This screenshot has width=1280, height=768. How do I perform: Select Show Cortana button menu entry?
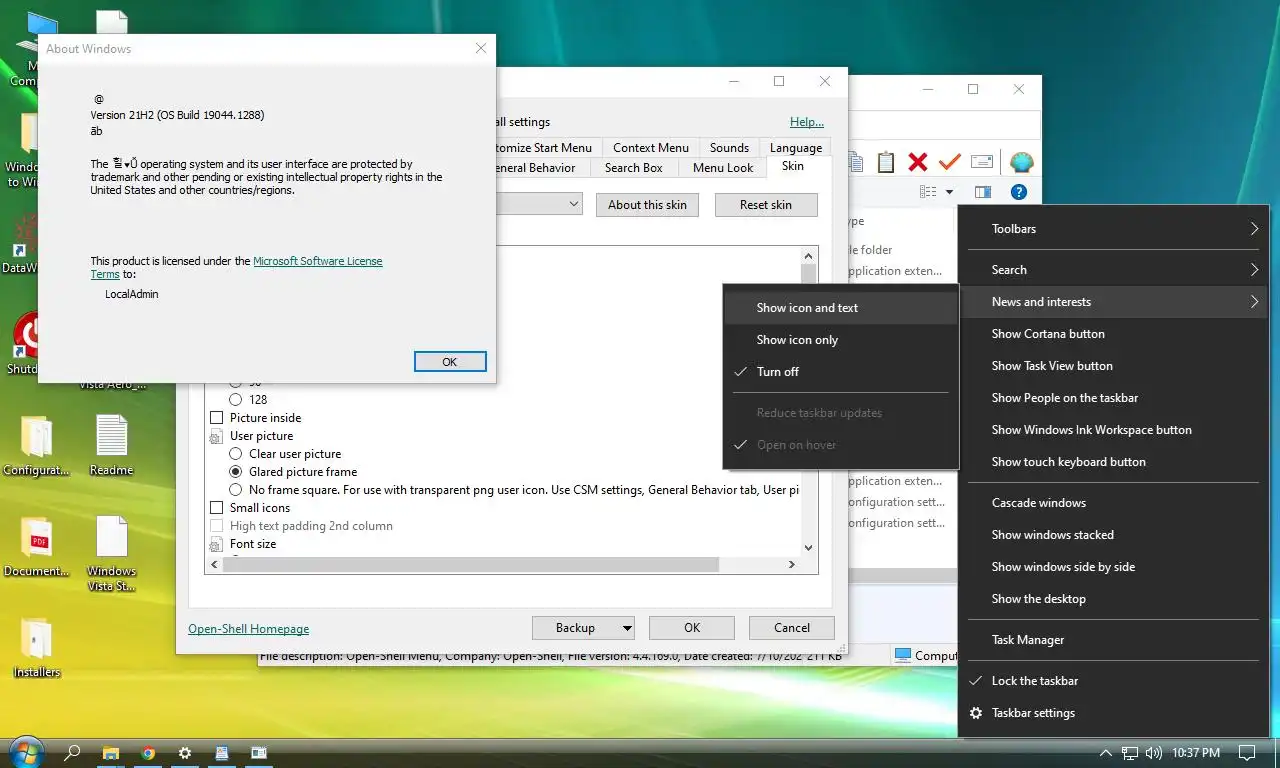coord(1113,334)
